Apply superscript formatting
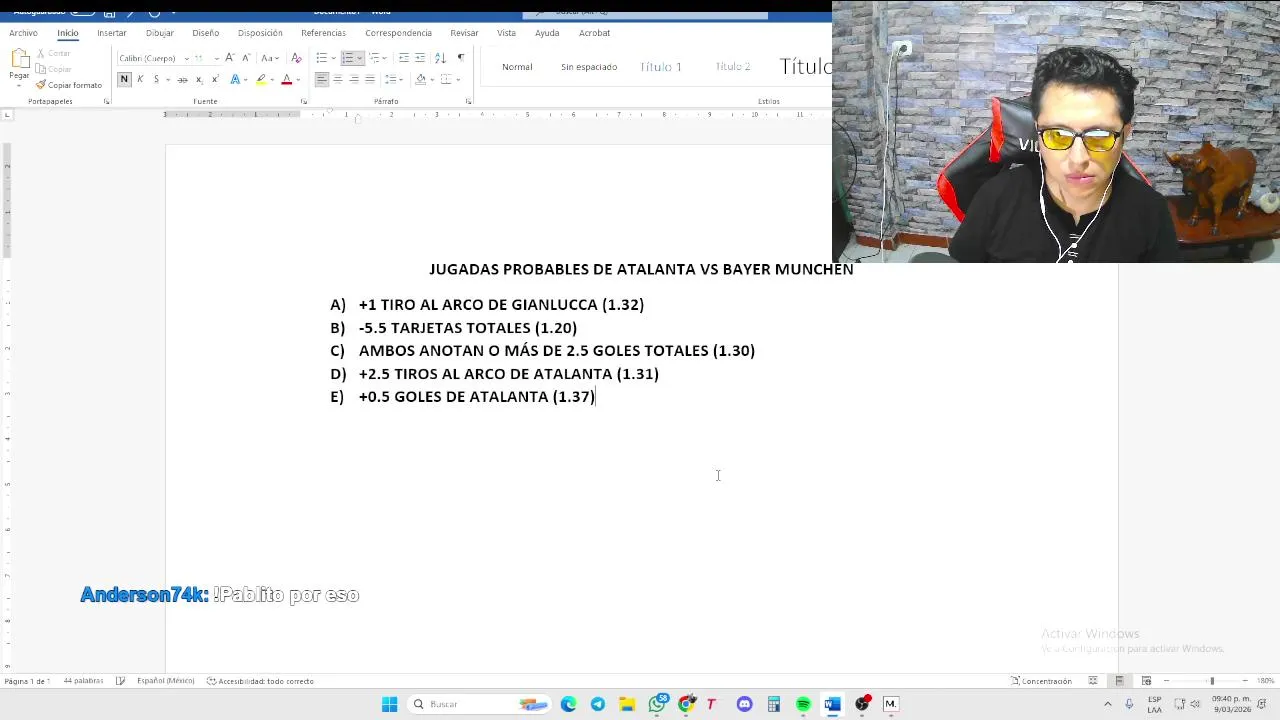Screen dimensions: 1280x720 214,79
